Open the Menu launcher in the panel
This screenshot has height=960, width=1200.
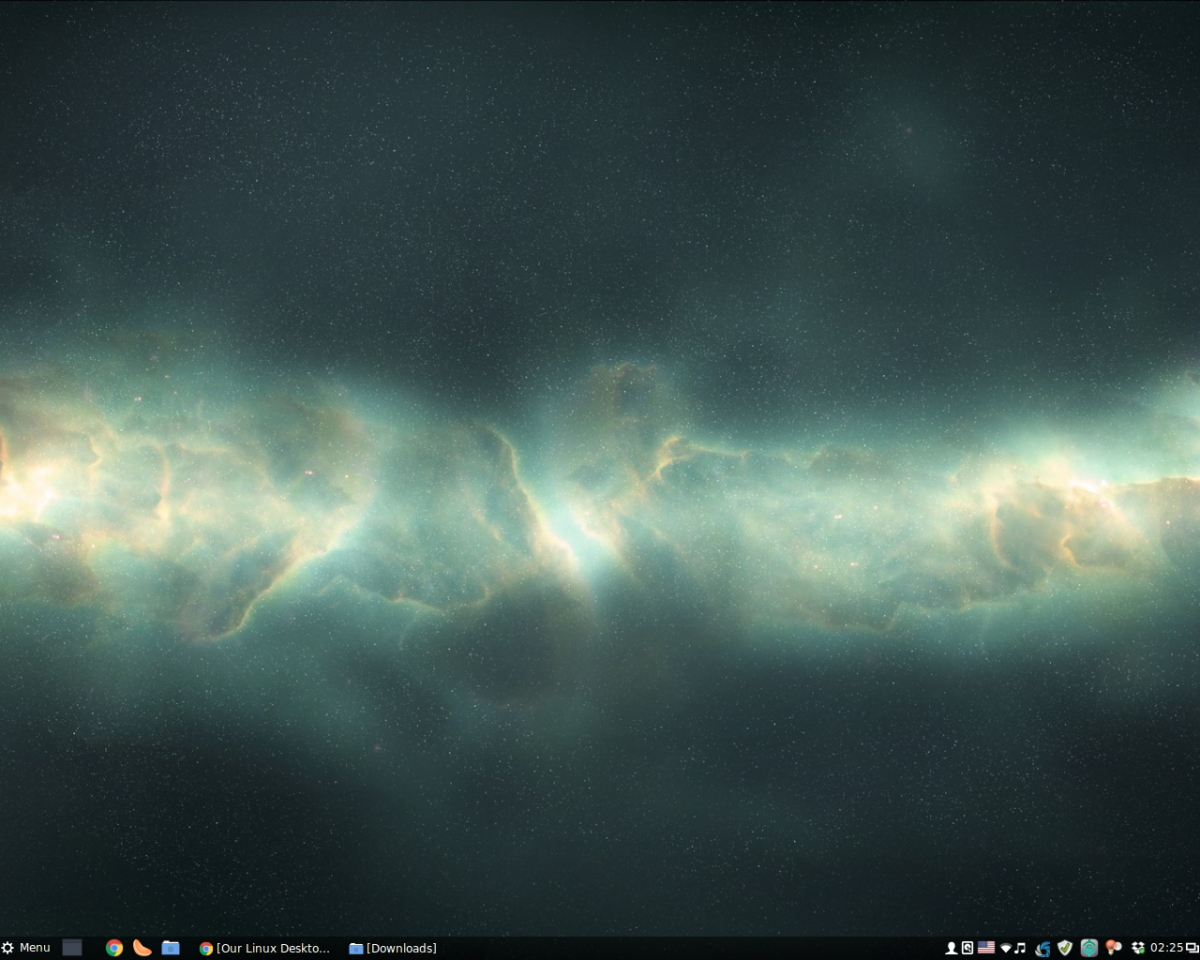pos(26,947)
